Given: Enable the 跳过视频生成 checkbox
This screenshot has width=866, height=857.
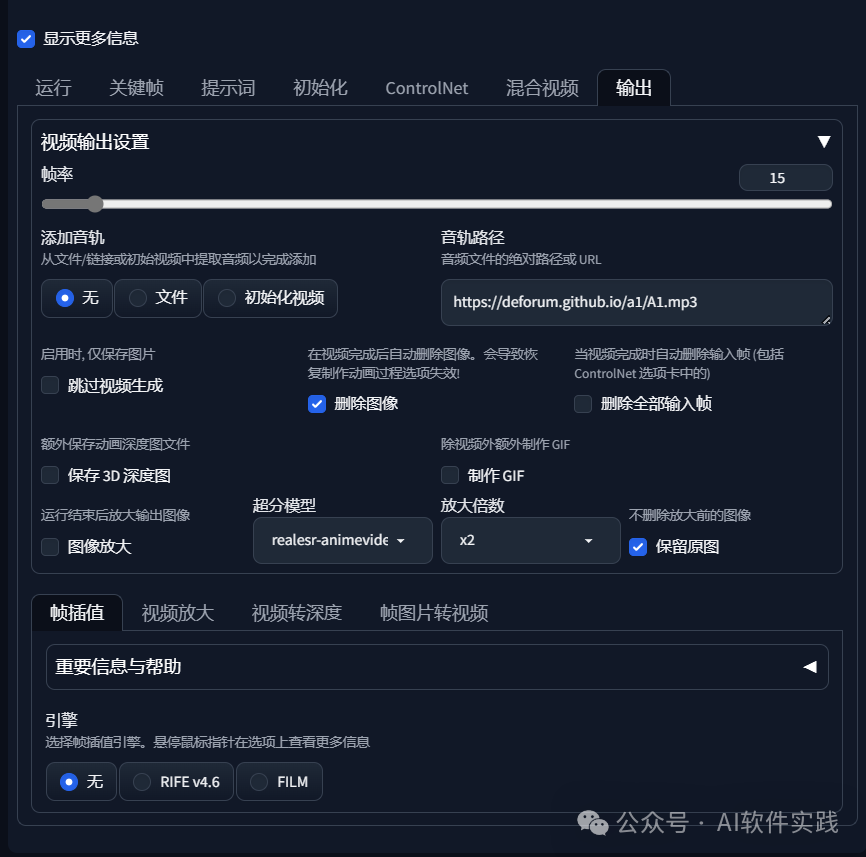Looking at the screenshot, I should point(50,385).
